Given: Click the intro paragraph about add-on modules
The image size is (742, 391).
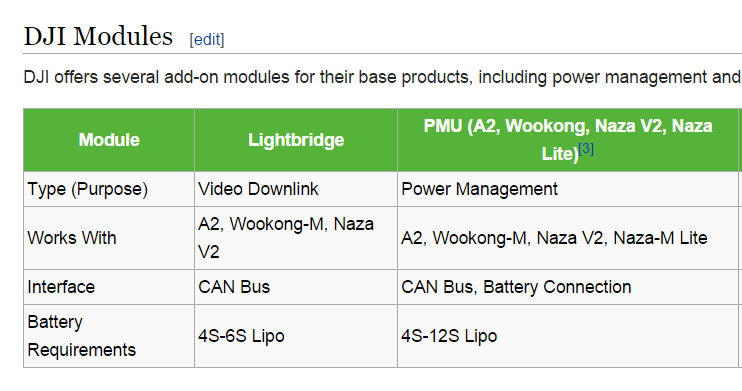Looking at the screenshot, I should click(382, 77).
